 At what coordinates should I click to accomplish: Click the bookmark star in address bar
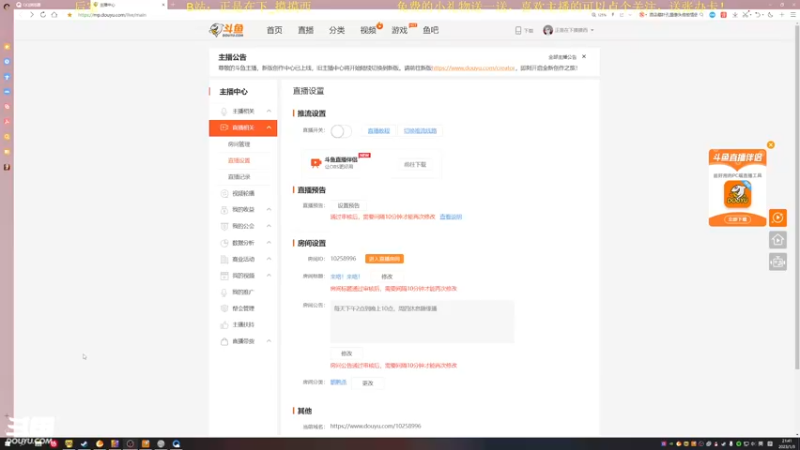click(70, 15)
